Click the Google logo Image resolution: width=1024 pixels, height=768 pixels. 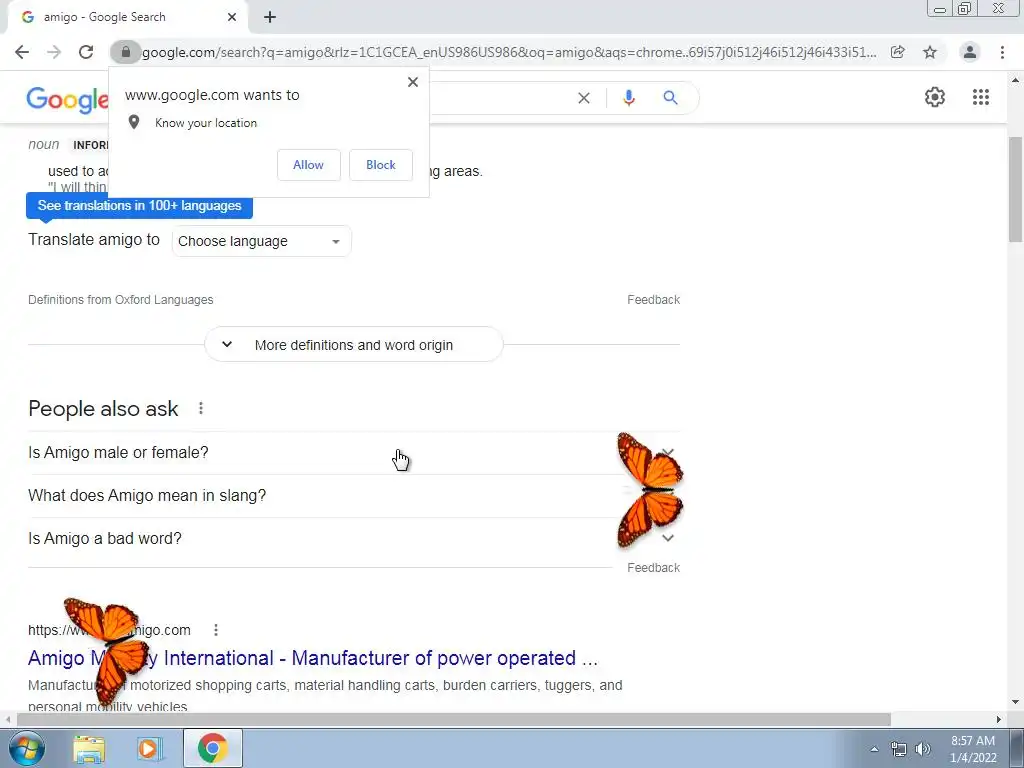click(x=67, y=100)
